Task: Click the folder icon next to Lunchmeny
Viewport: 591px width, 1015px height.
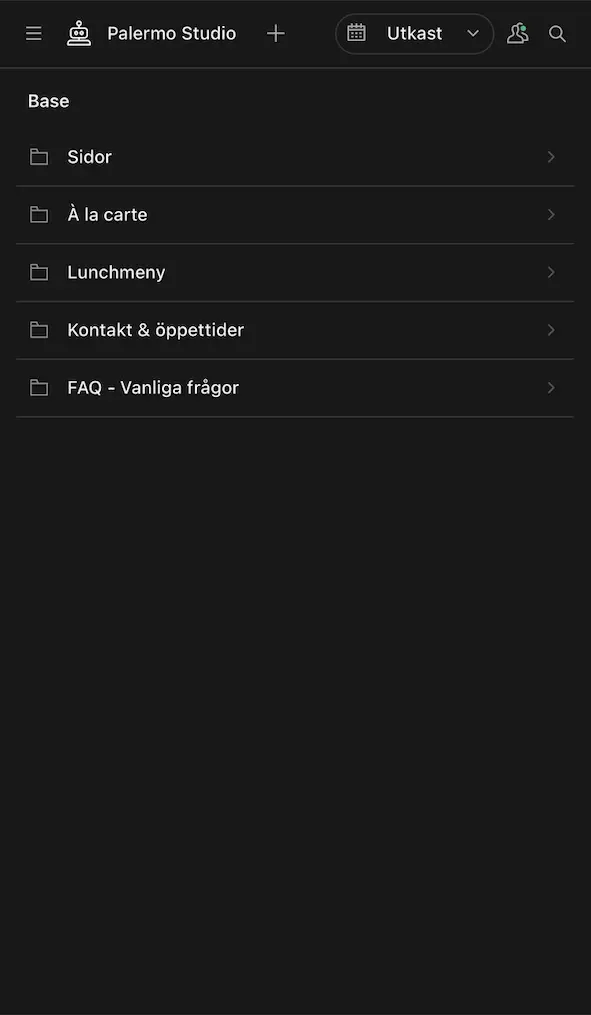Action: [x=39, y=271]
